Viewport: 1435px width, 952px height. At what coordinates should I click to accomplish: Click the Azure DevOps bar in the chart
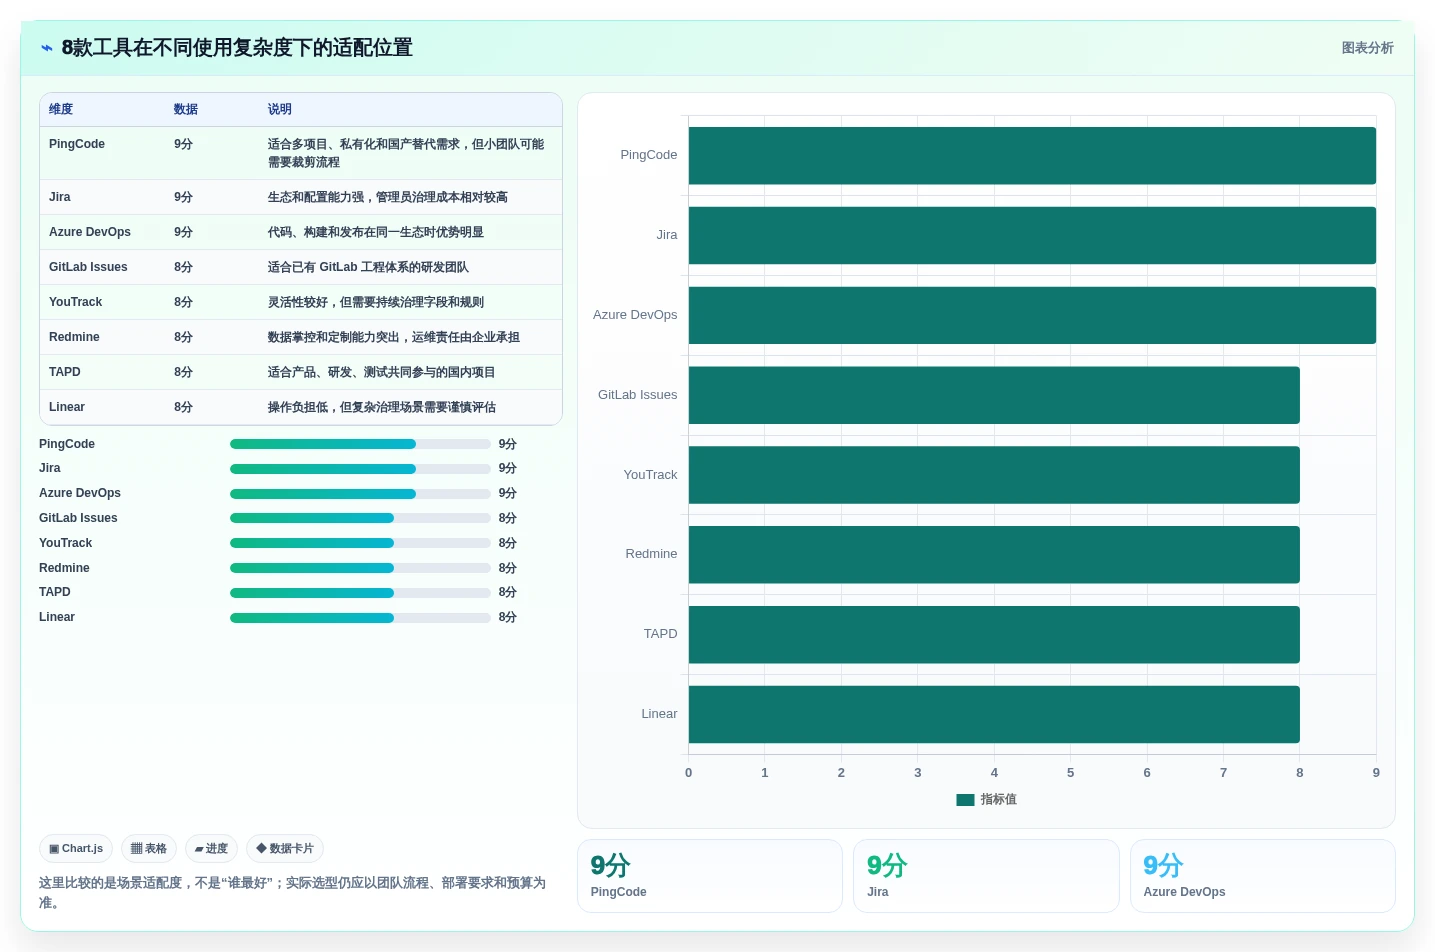coord(1032,316)
